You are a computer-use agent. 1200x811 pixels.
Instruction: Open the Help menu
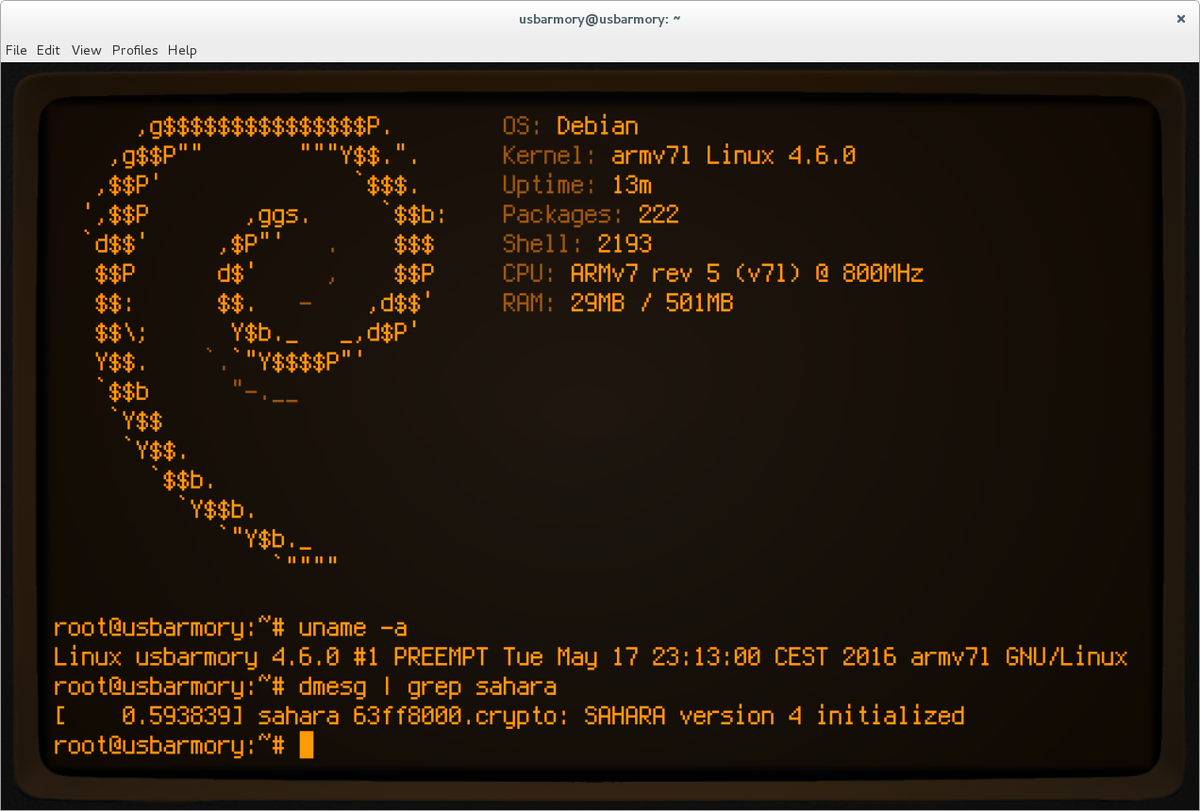[182, 50]
